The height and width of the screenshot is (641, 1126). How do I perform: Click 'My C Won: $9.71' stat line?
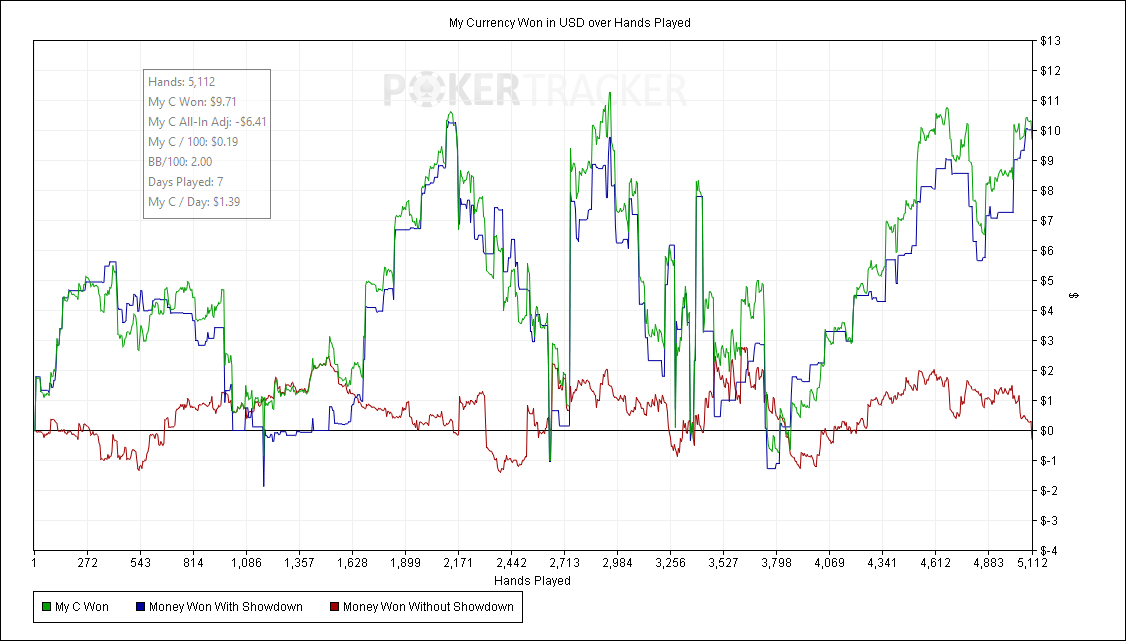pos(192,102)
